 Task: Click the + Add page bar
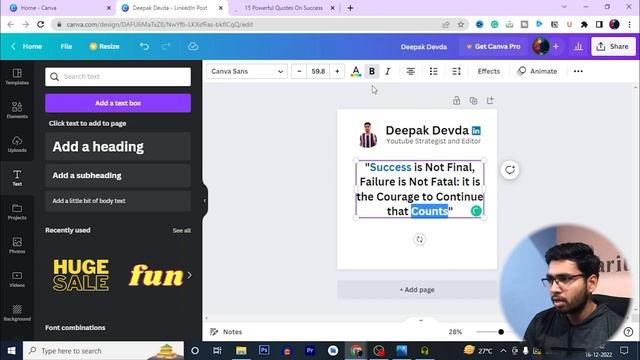point(417,290)
